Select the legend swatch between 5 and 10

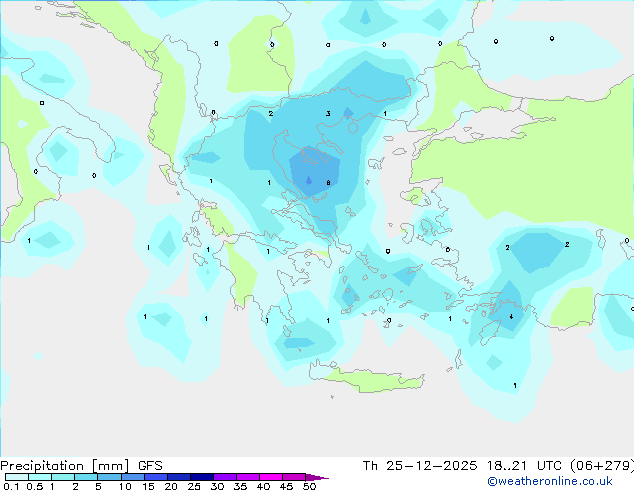[x=109, y=477]
